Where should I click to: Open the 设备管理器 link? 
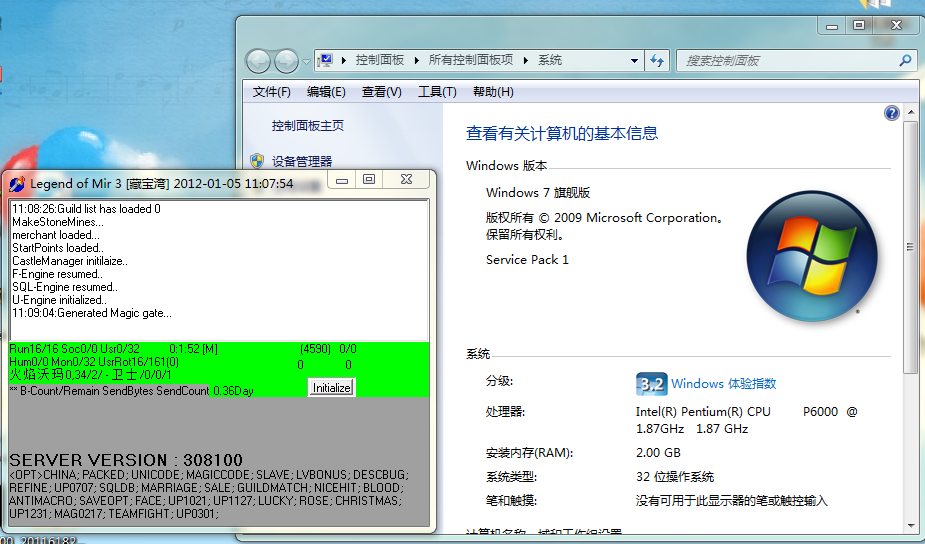301,161
